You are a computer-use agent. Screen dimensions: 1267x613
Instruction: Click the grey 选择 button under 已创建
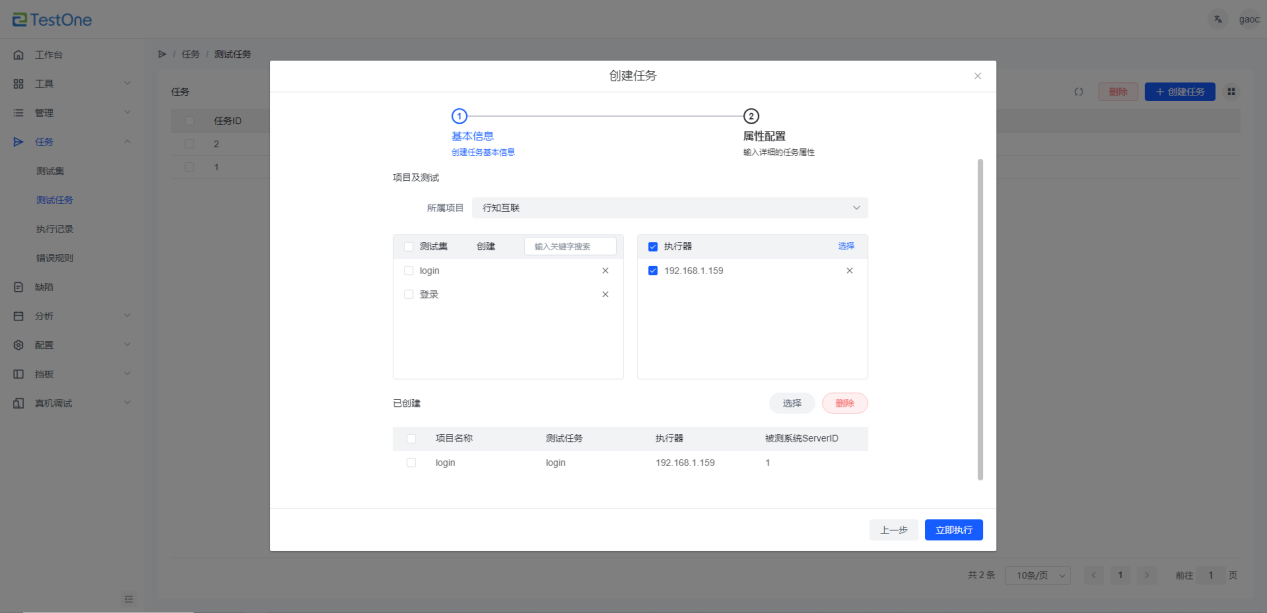792,403
